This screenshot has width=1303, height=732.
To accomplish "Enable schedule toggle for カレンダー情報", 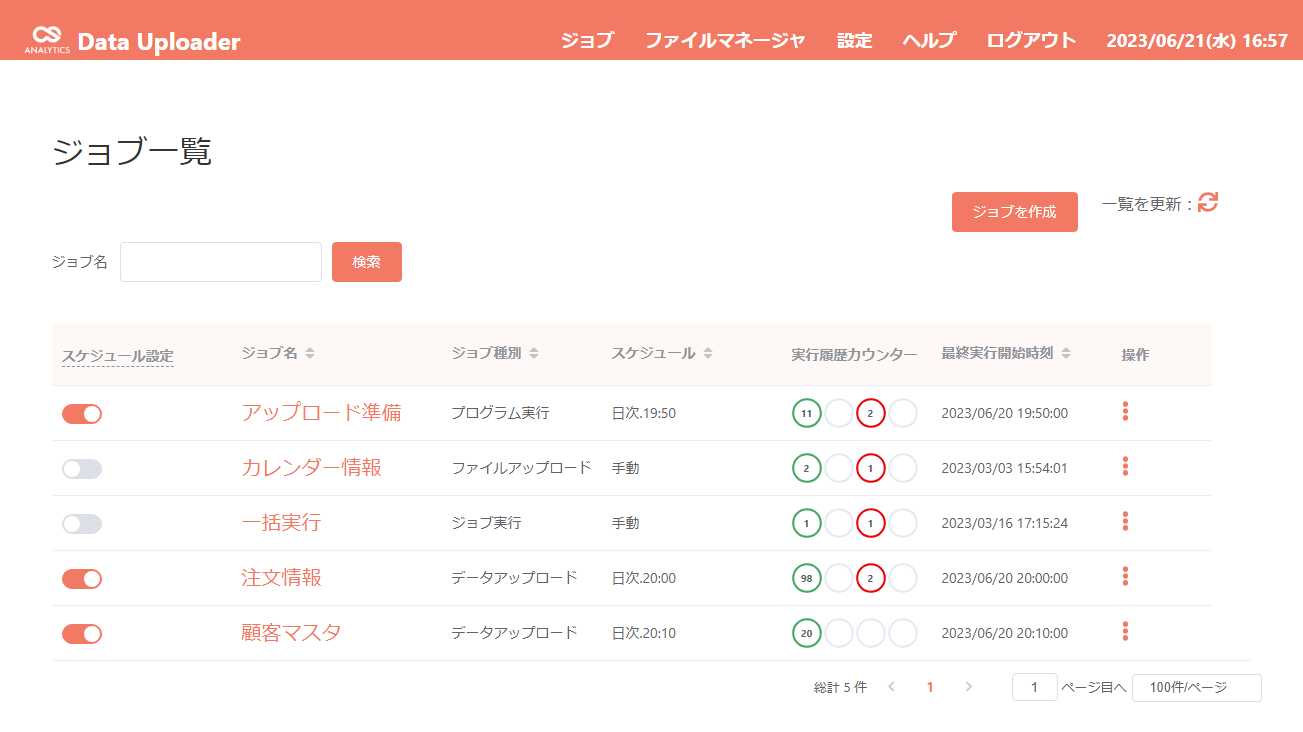I will (82, 469).
